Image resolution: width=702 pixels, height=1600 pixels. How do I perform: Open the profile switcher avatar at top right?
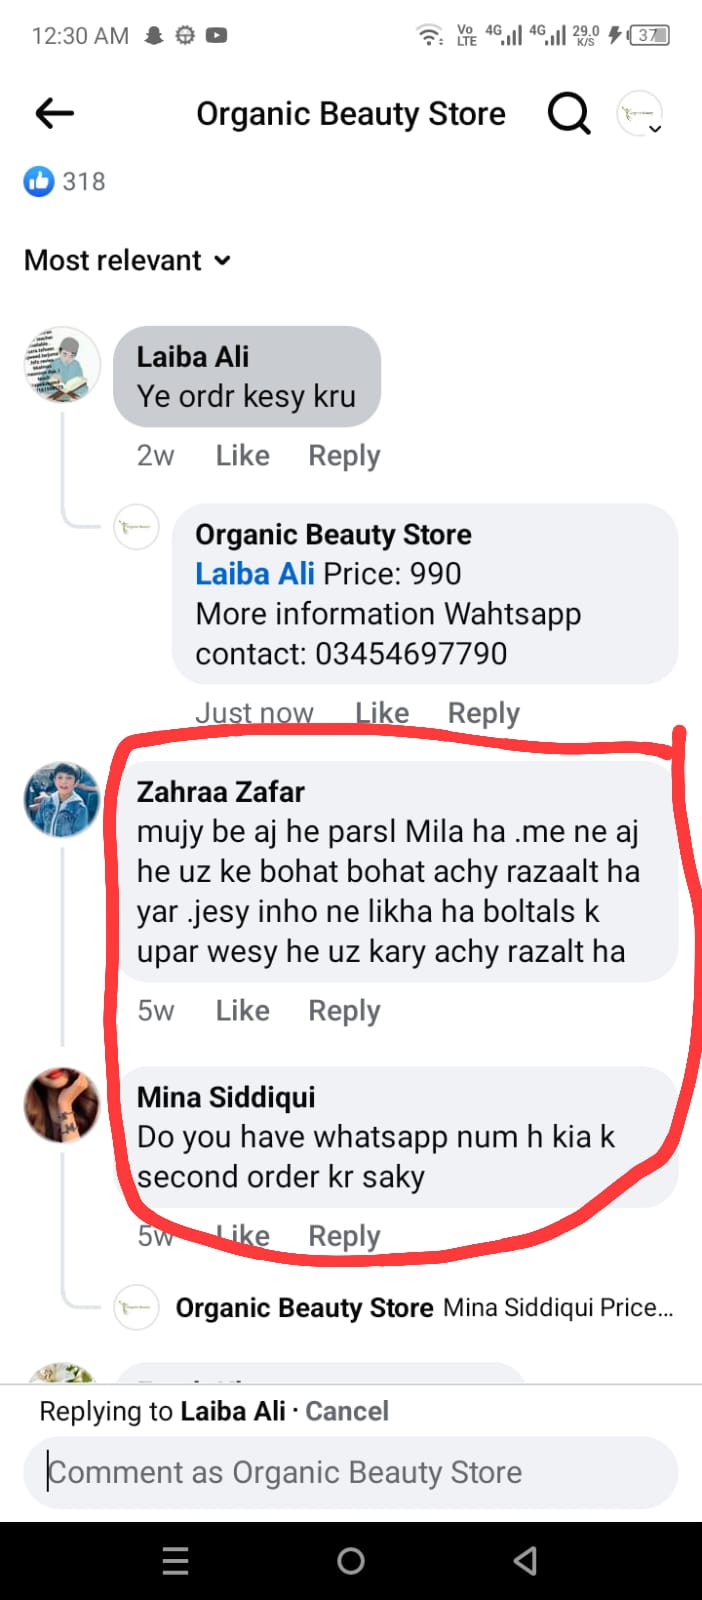tap(640, 114)
